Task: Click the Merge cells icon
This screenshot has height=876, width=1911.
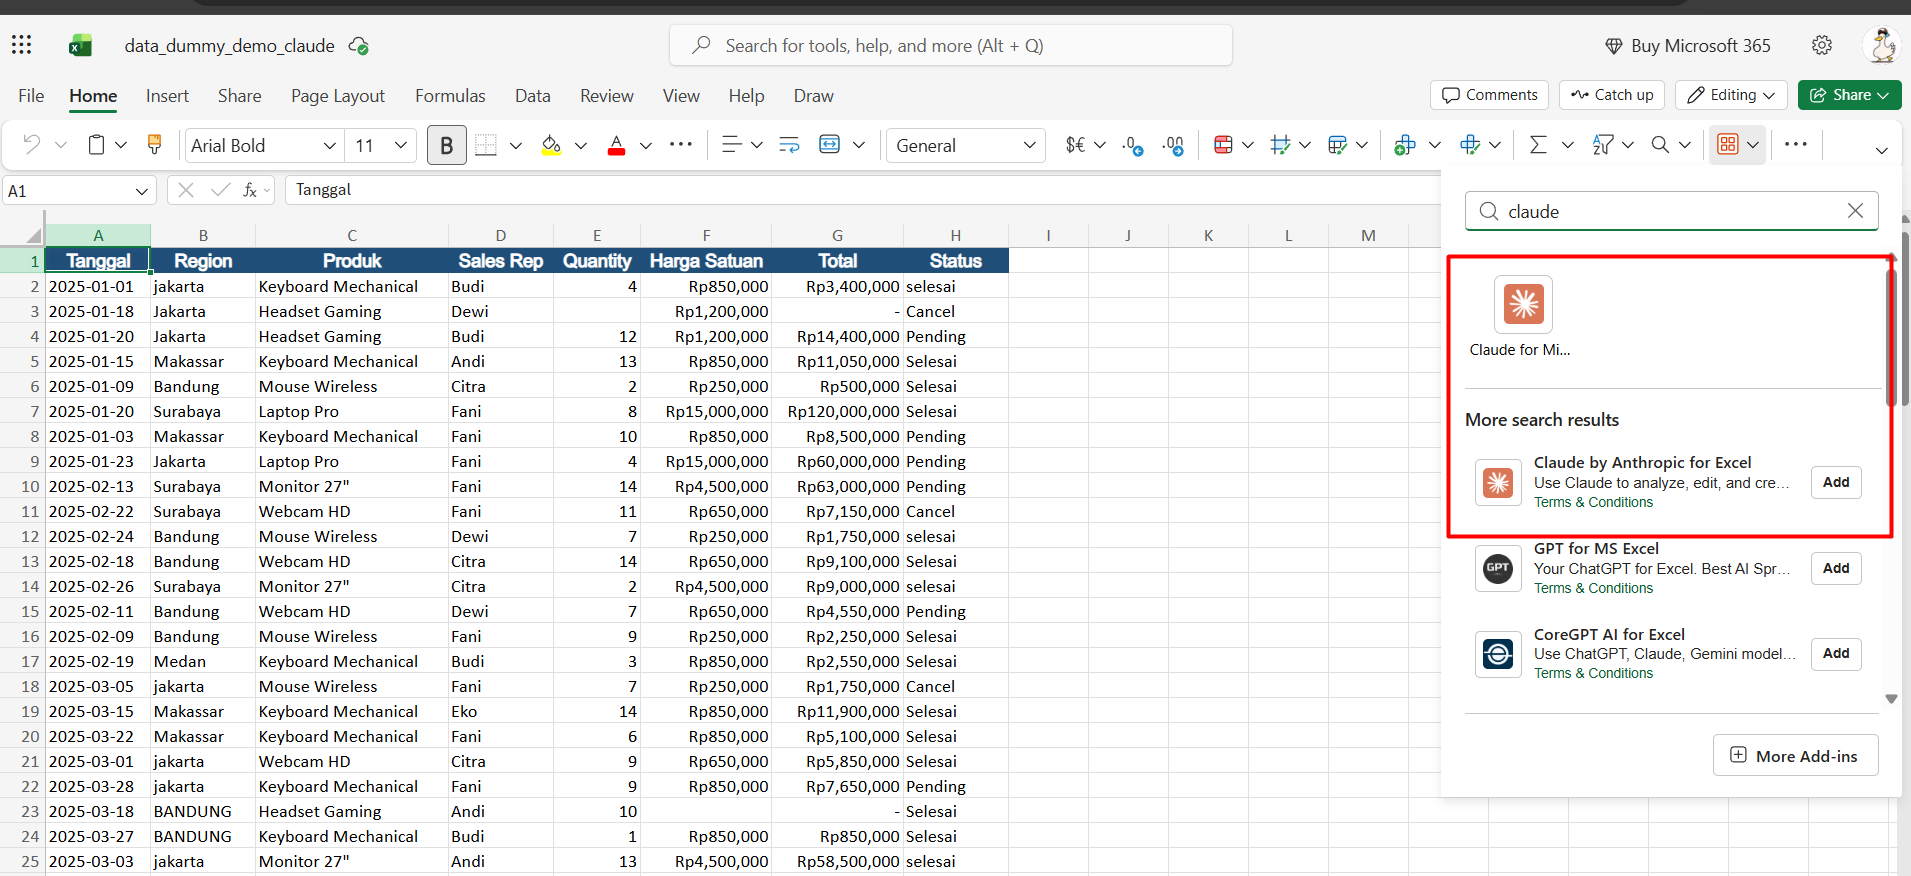Action: (829, 145)
